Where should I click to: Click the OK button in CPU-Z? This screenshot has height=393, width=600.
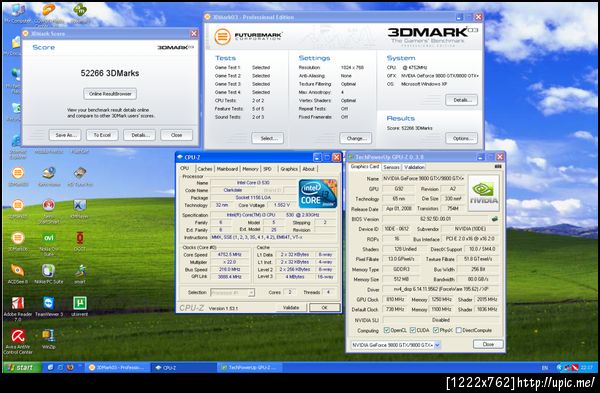pos(324,307)
